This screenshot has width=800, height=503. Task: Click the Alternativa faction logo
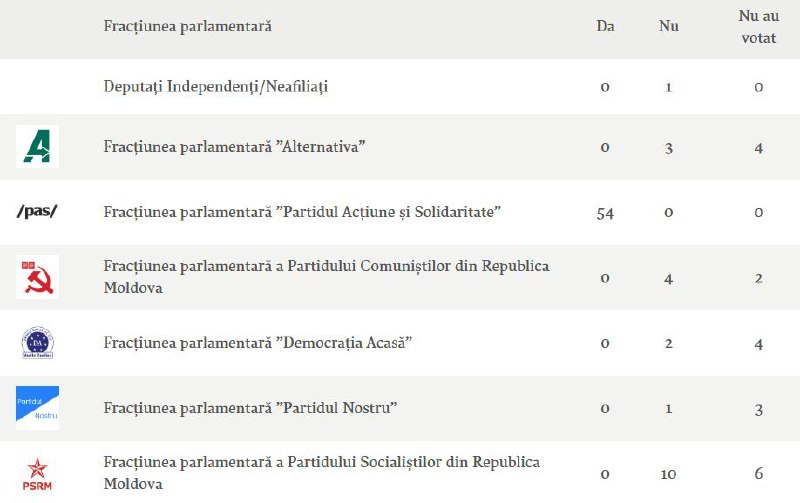coord(37,146)
